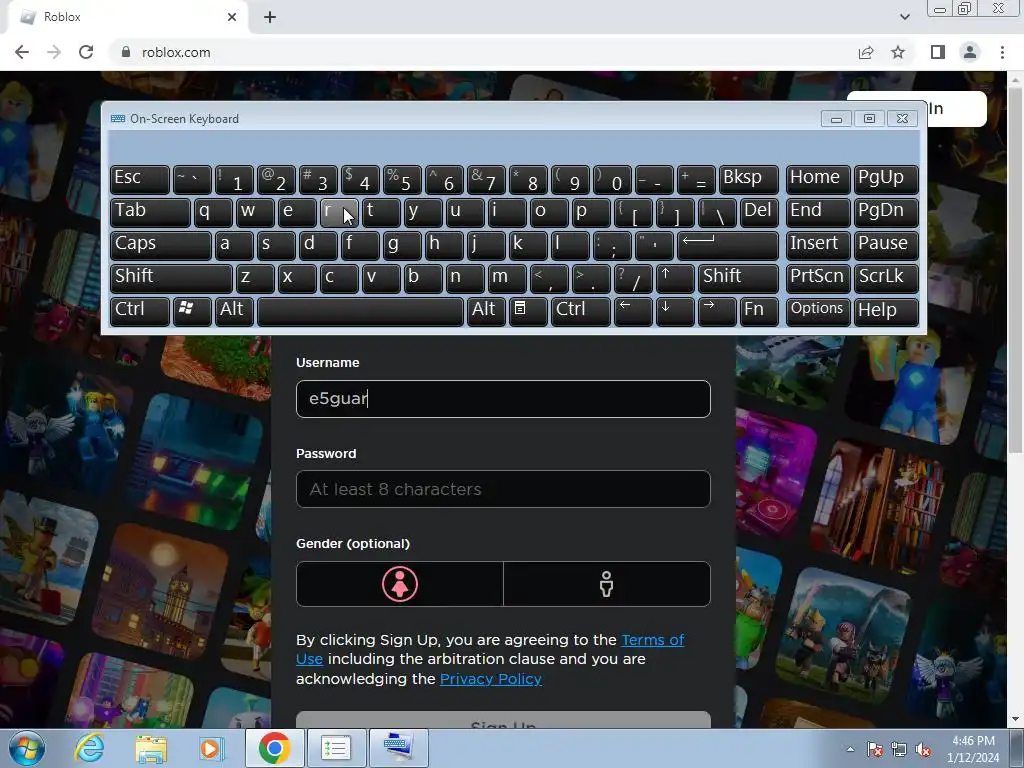This screenshot has width=1024, height=768.
Task: Open new browser tab with plus
Action: [x=270, y=17]
